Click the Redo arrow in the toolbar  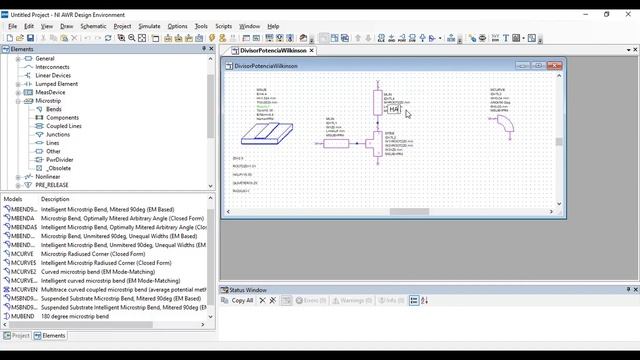tap(98, 38)
